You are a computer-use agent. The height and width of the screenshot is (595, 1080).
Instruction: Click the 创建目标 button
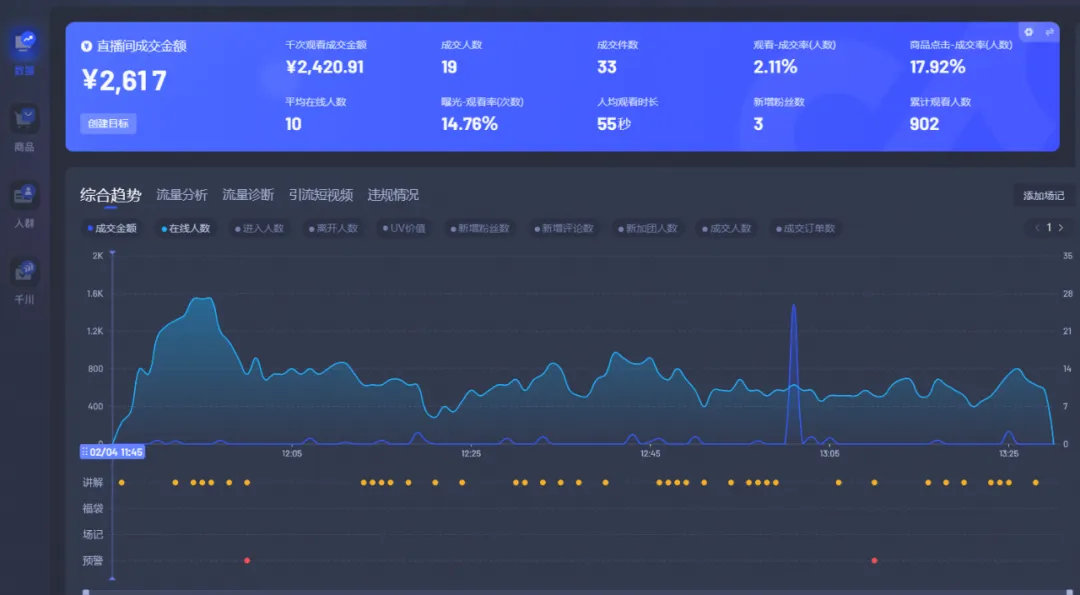pyautogui.click(x=108, y=124)
